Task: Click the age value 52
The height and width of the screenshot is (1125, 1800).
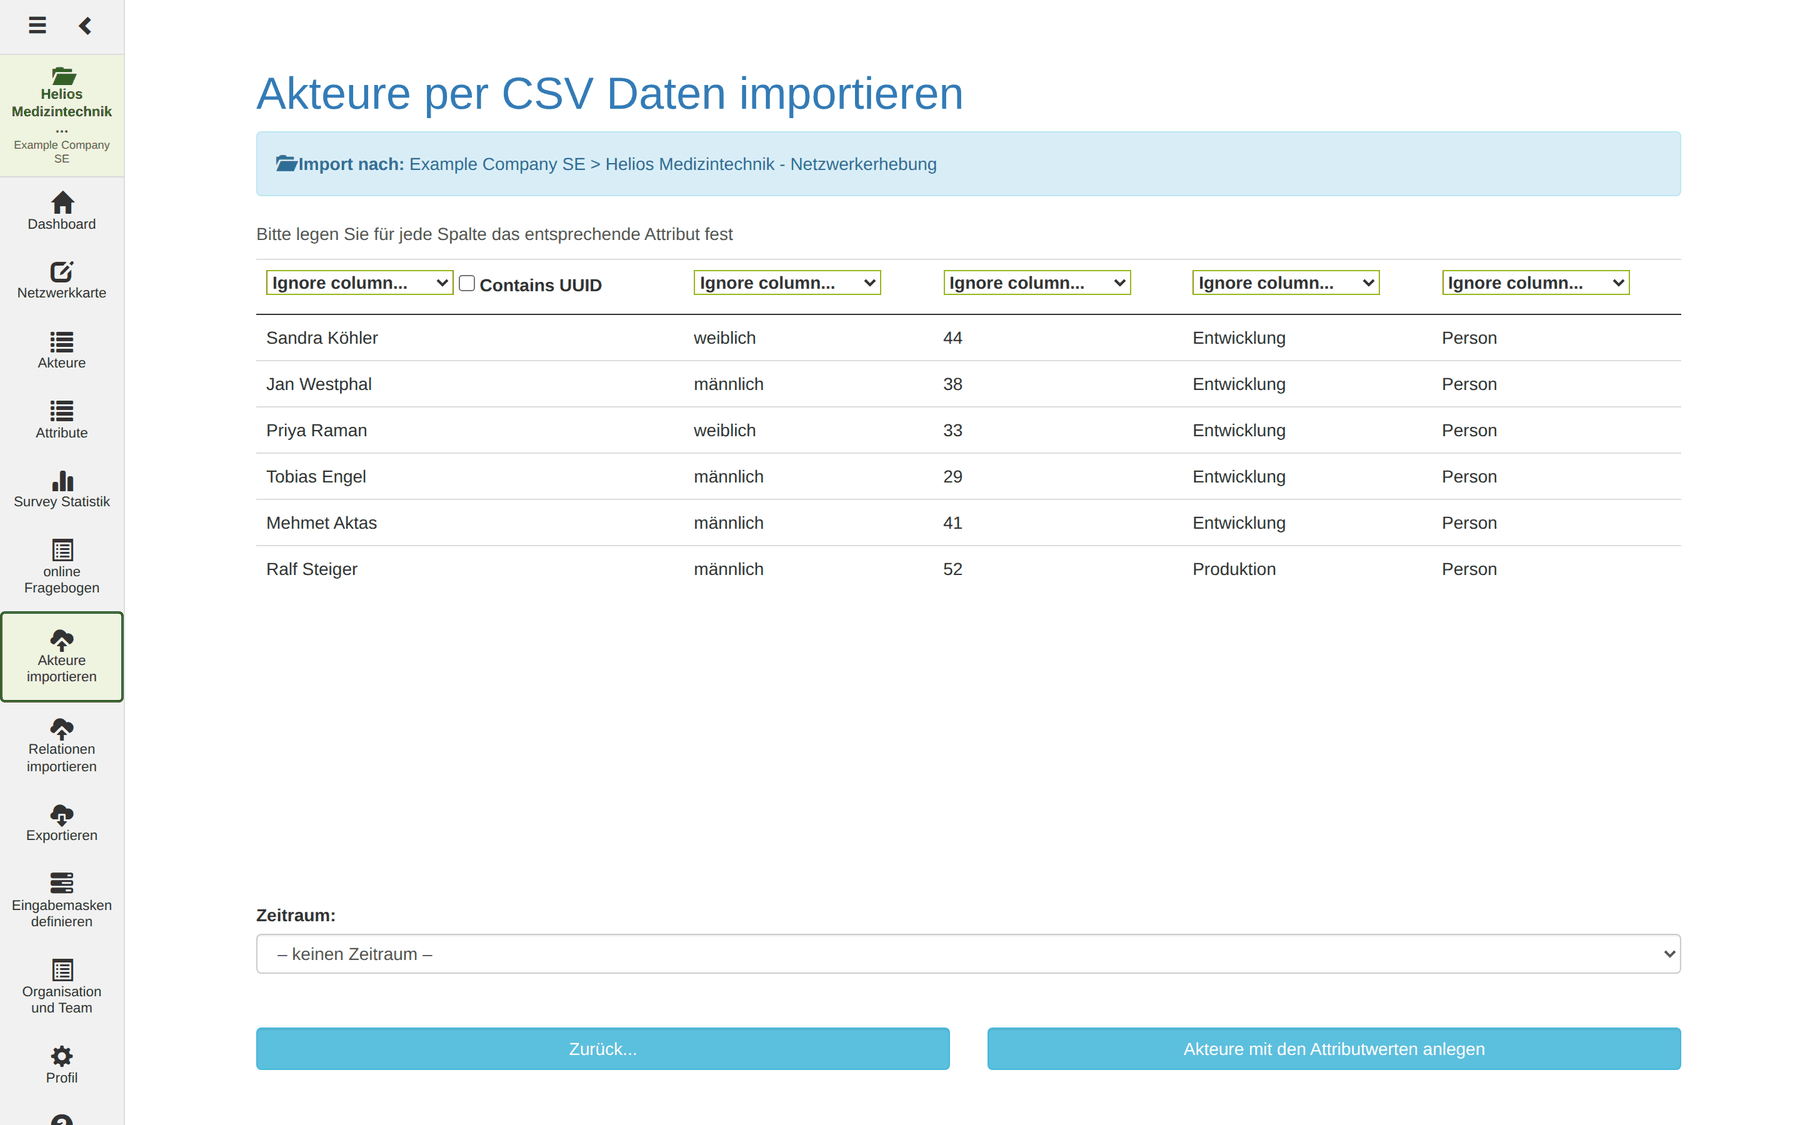Action: [953, 569]
